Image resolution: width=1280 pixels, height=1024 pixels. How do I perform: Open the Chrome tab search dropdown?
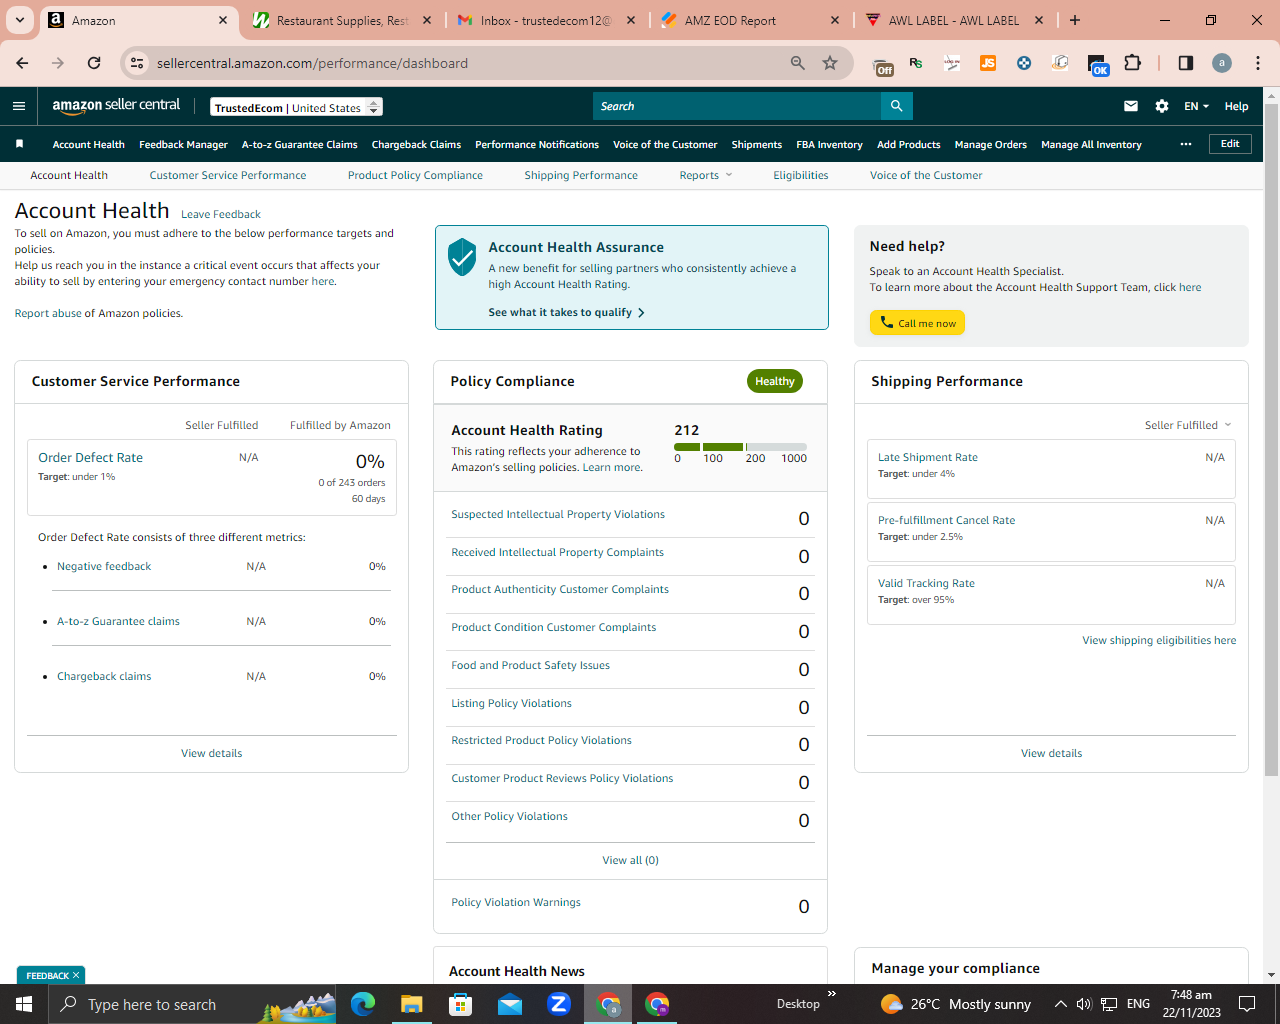[x=20, y=20]
